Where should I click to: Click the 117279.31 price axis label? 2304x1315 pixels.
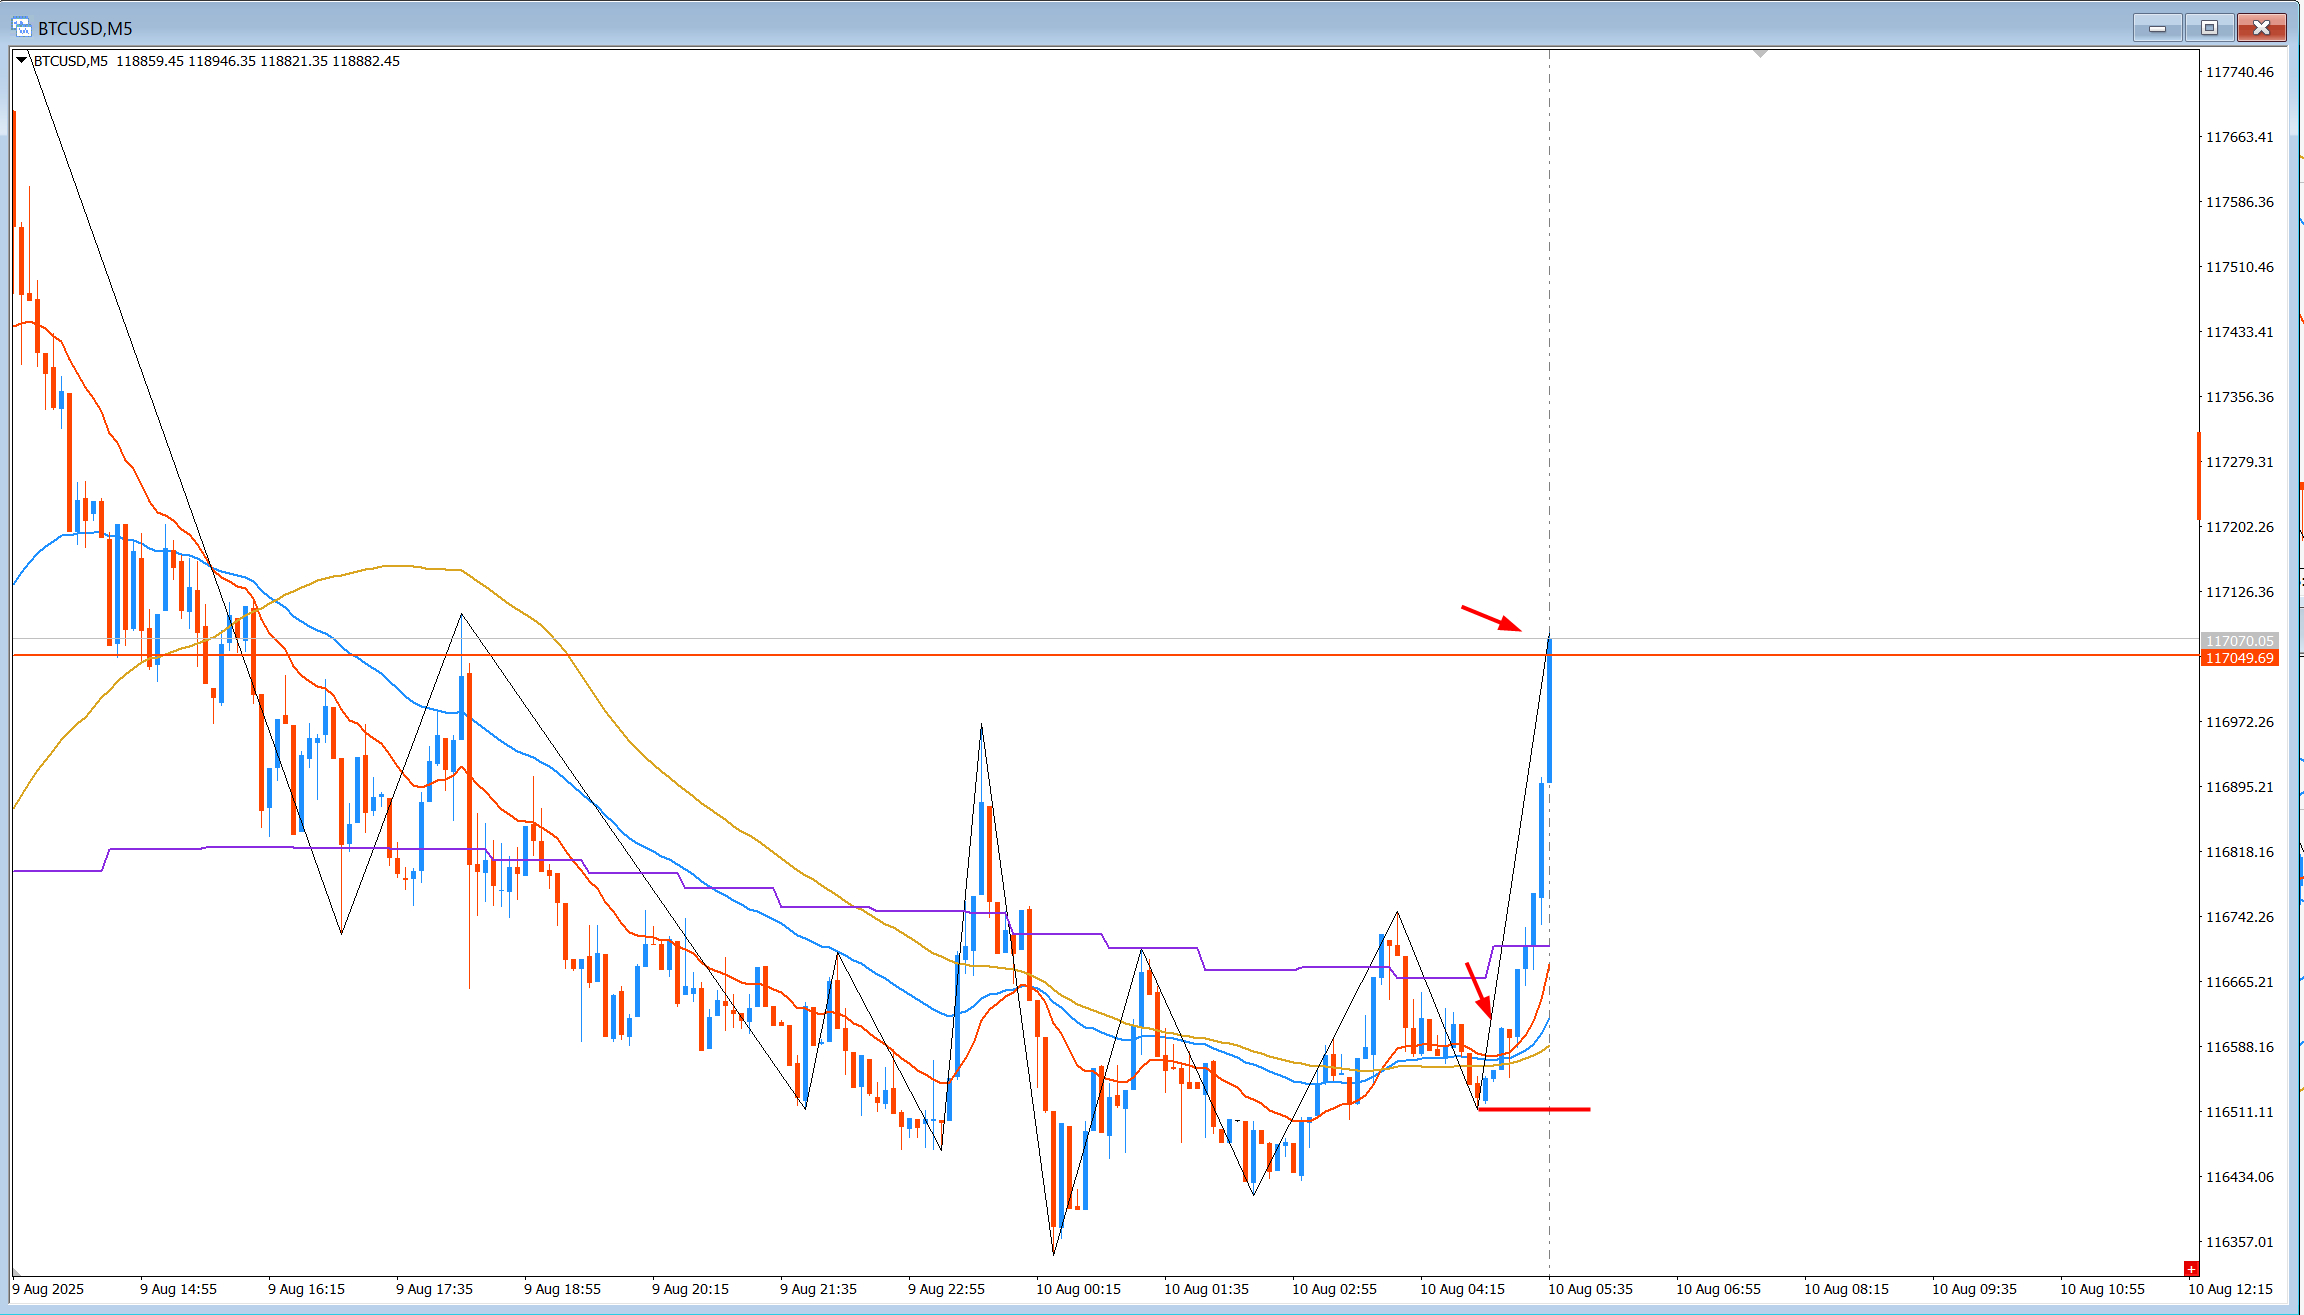pos(2240,462)
